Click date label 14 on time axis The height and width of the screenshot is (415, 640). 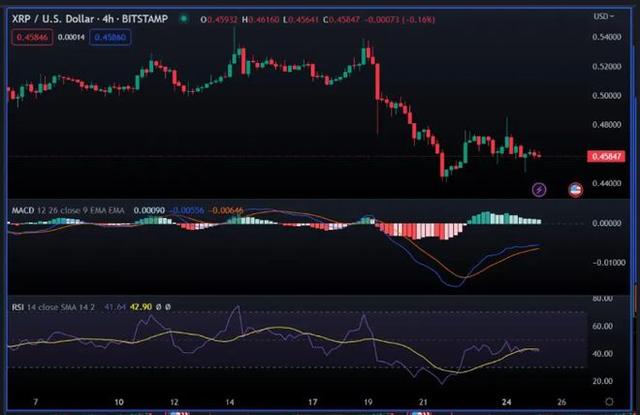[230, 402]
